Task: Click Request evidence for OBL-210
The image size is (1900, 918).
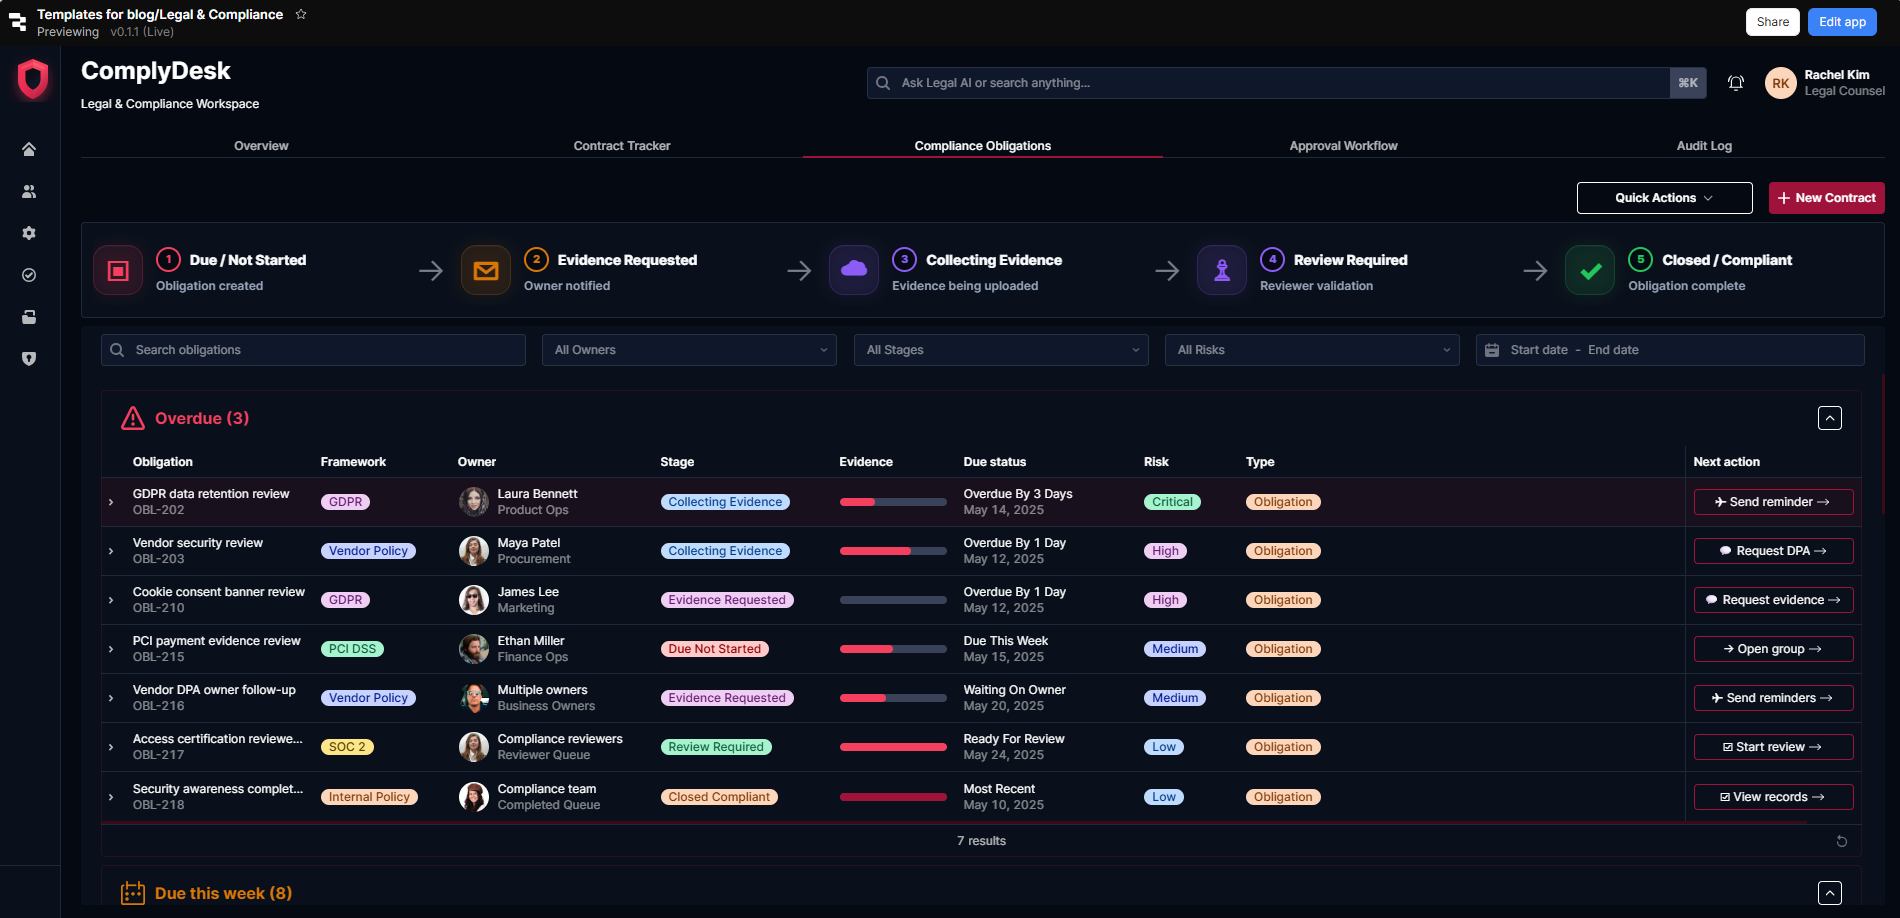Action: point(1773,600)
